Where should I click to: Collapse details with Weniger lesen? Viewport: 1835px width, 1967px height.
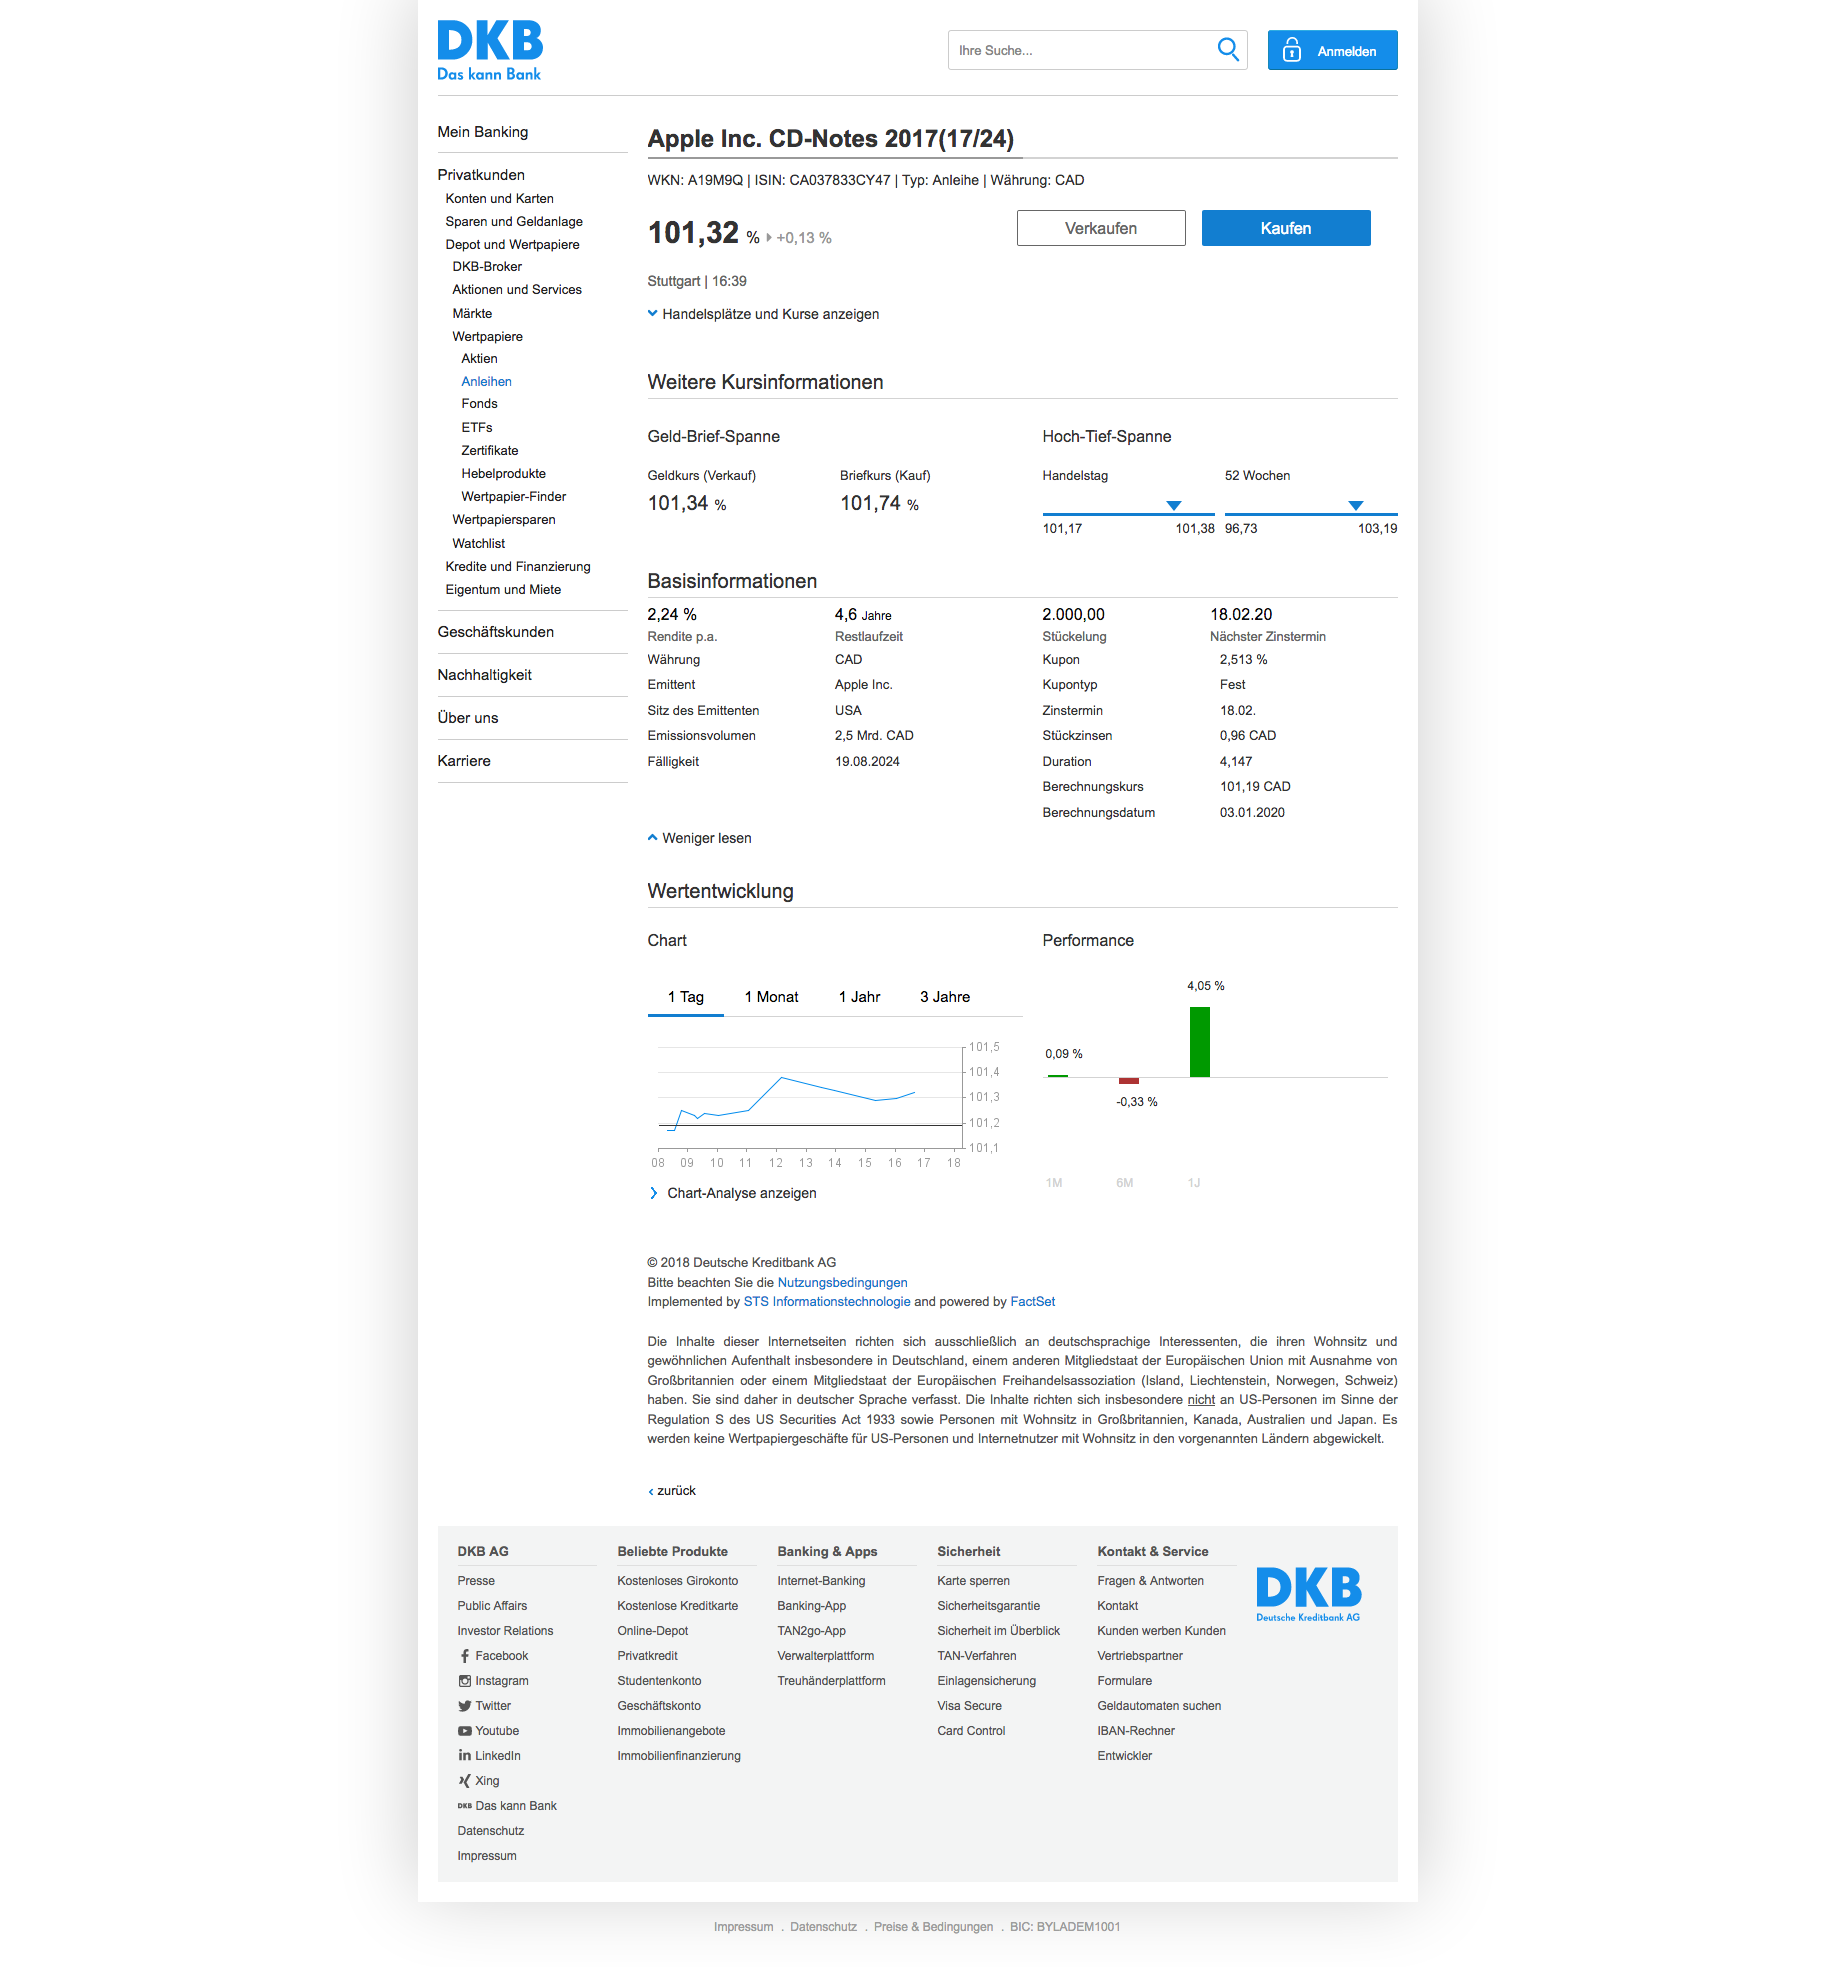[699, 838]
